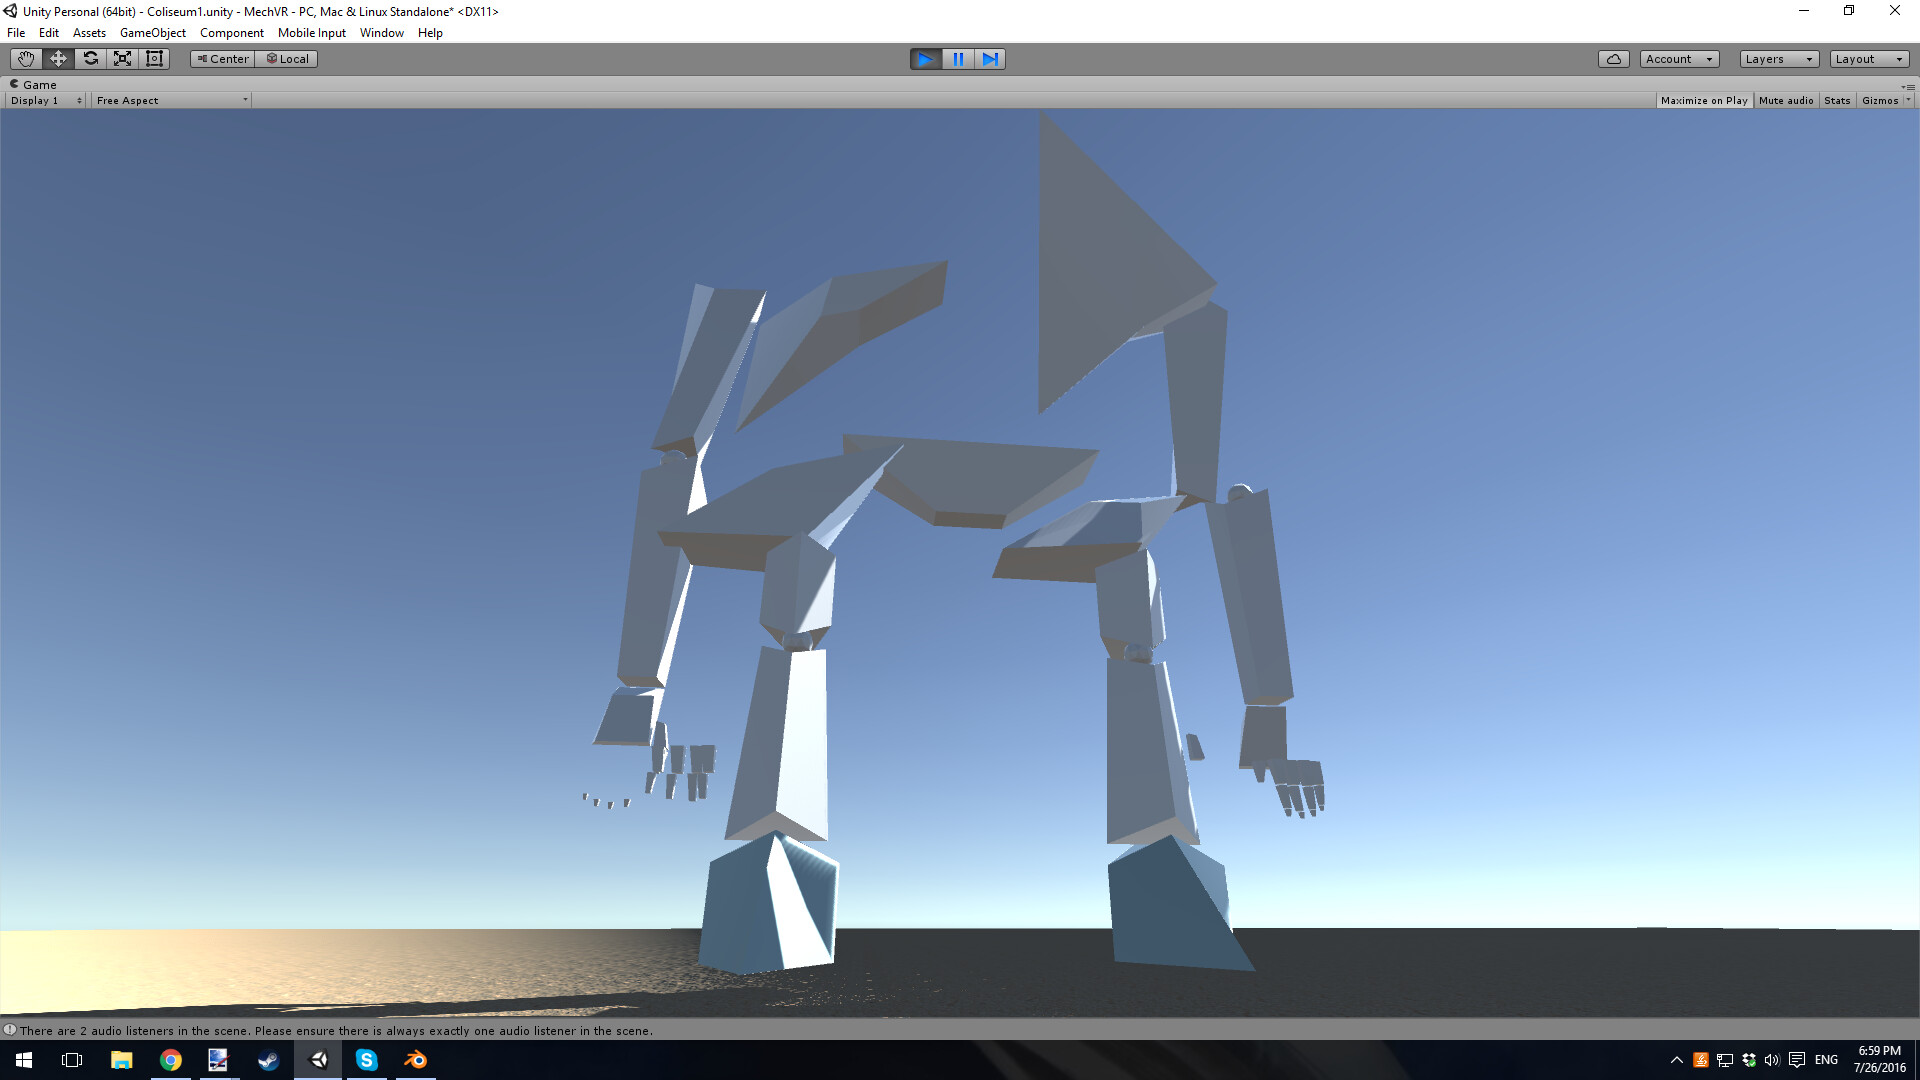Pause the running game
The height and width of the screenshot is (1080, 1920).
pos(958,59)
